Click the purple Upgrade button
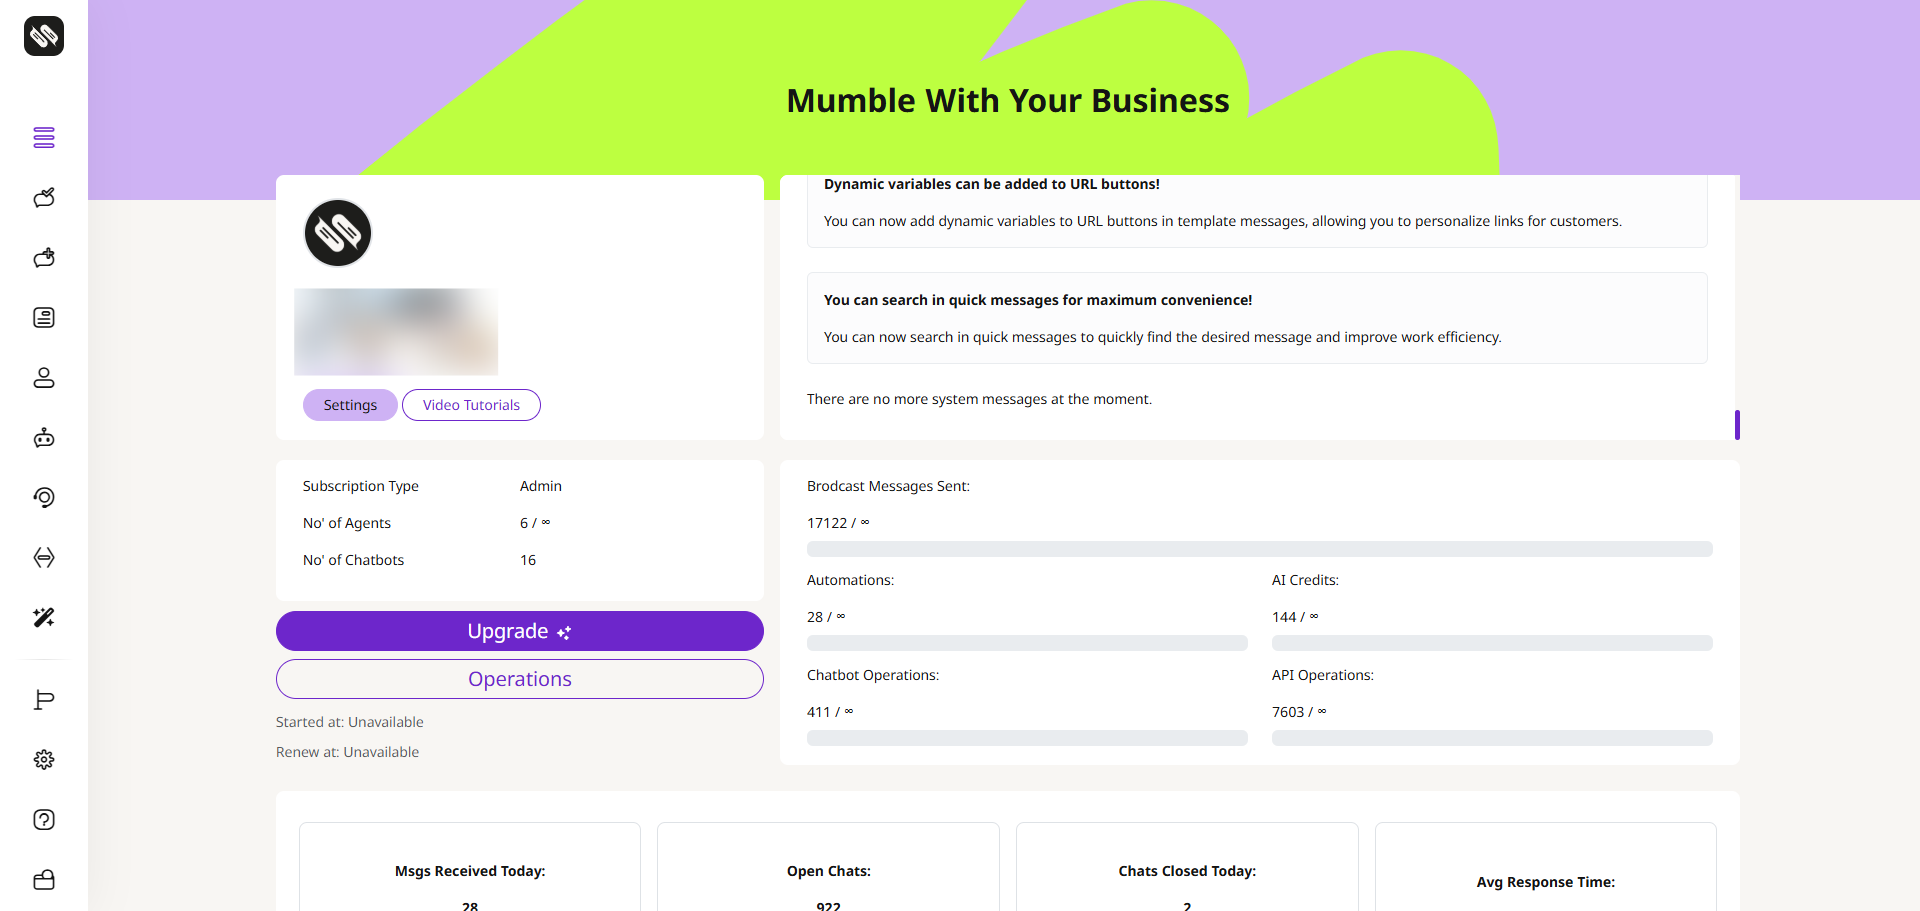Screen dimensions: 1920x911 pos(519,631)
